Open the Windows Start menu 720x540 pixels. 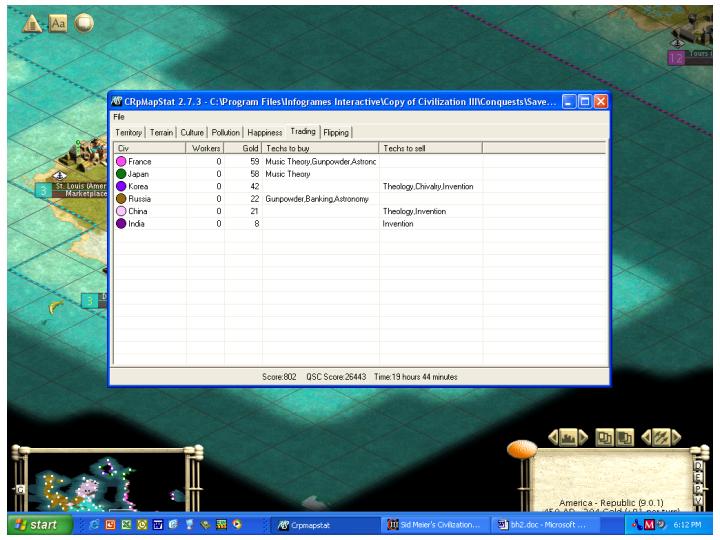click(x=40, y=524)
